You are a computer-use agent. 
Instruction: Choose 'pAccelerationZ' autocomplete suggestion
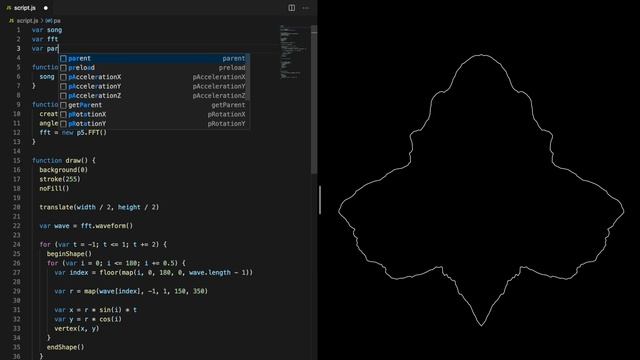click(x=154, y=96)
